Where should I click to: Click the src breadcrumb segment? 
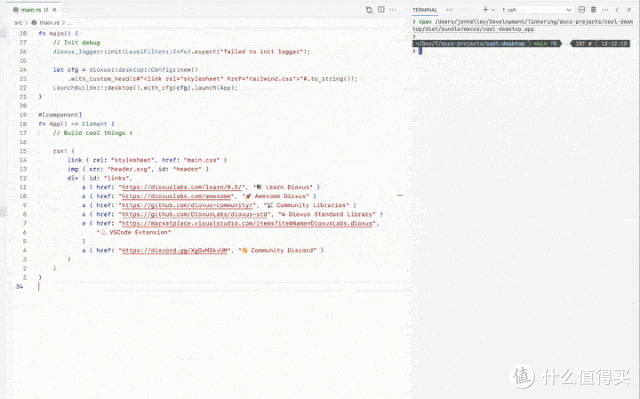click(x=18, y=22)
